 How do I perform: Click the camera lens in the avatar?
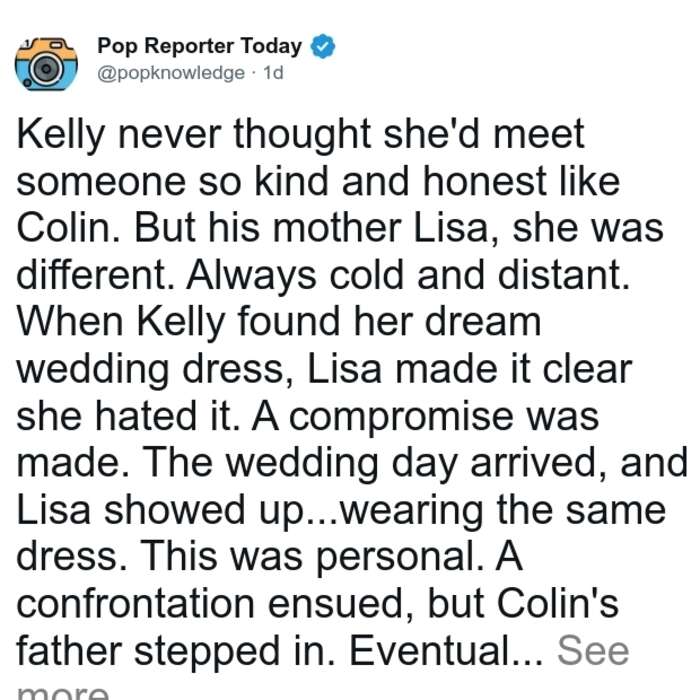coord(46,69)
